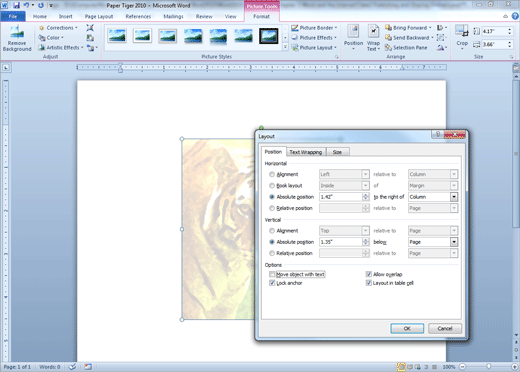Screen dimensions: 520x372
Task: Apply the black-framed picture style
Action: (x=269, y=36)
